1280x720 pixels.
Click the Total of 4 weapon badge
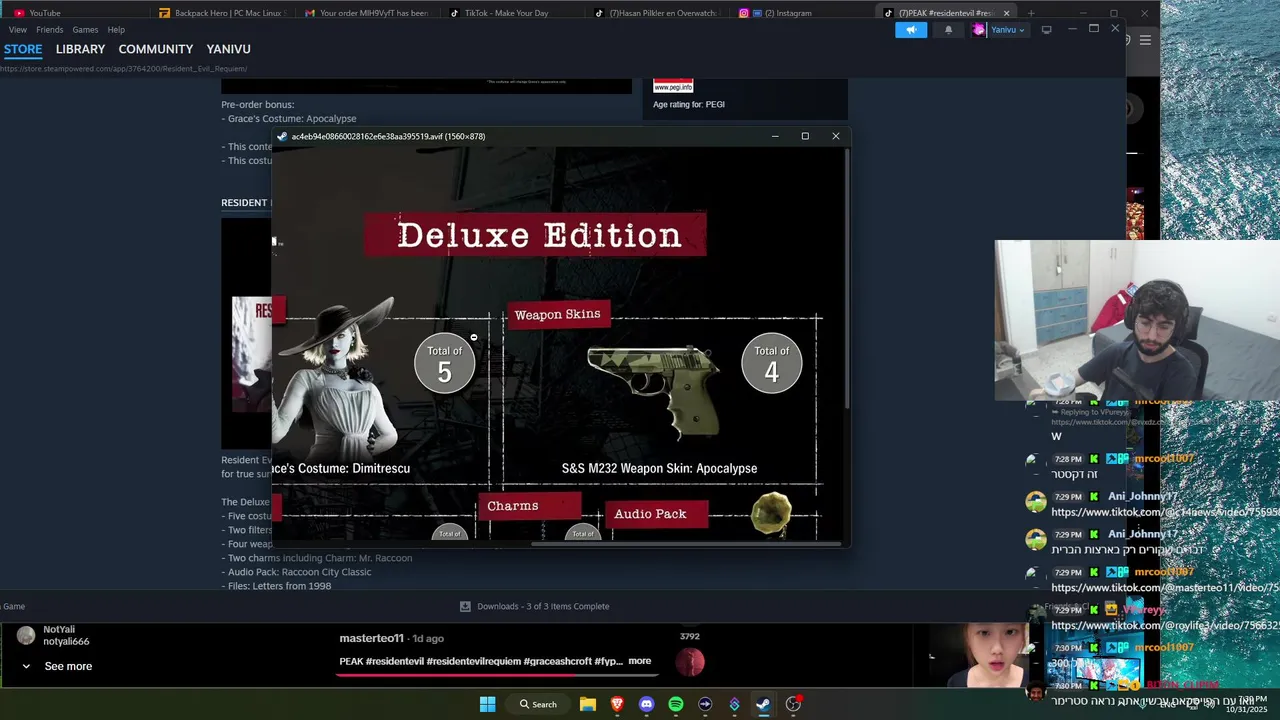pos(772,363)
